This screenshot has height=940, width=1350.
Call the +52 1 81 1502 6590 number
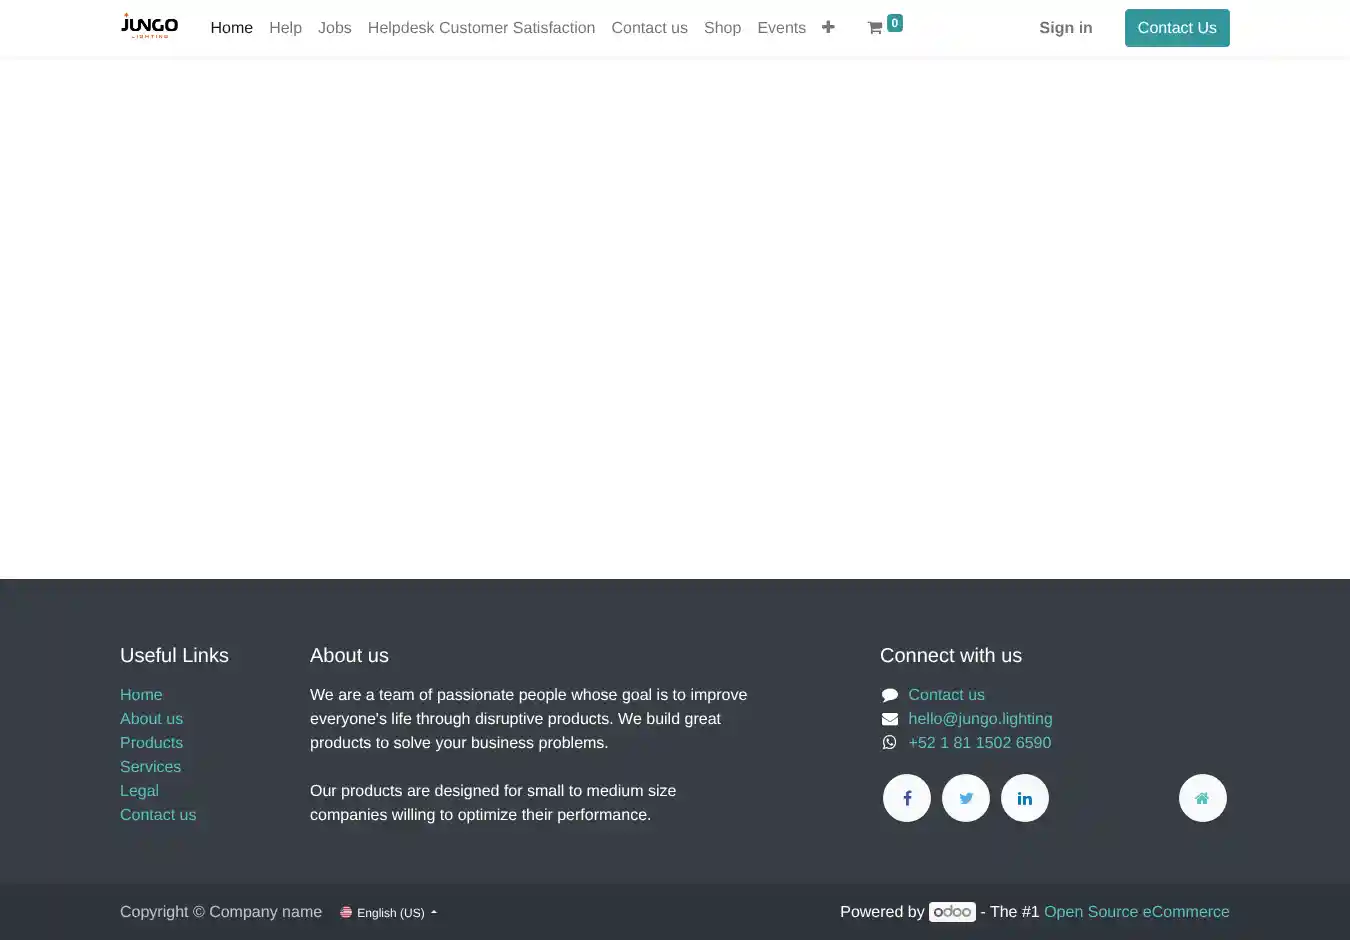coord(979,743)
